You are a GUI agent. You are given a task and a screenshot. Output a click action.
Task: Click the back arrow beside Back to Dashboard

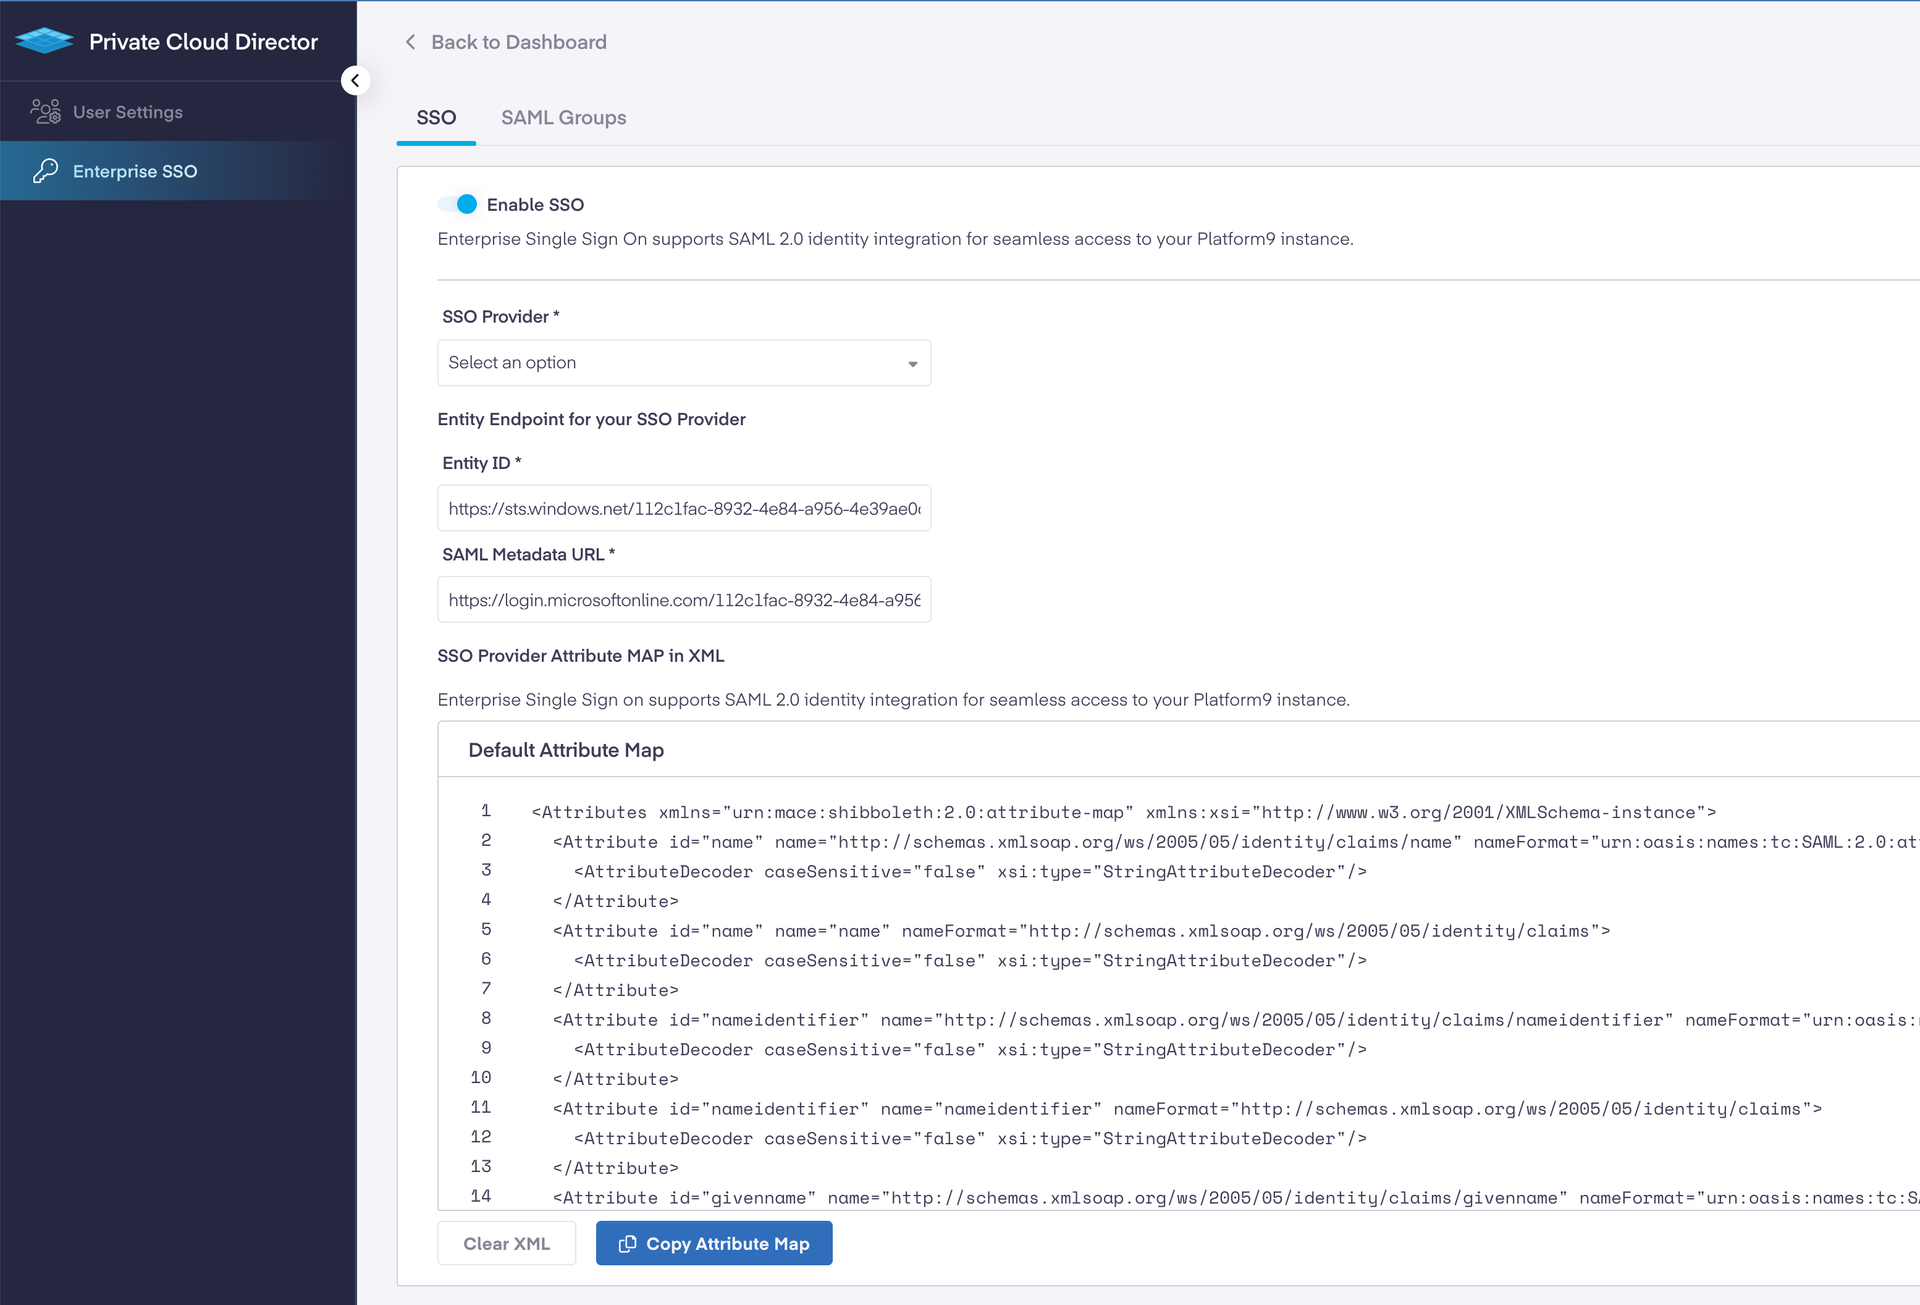[410, 42]
